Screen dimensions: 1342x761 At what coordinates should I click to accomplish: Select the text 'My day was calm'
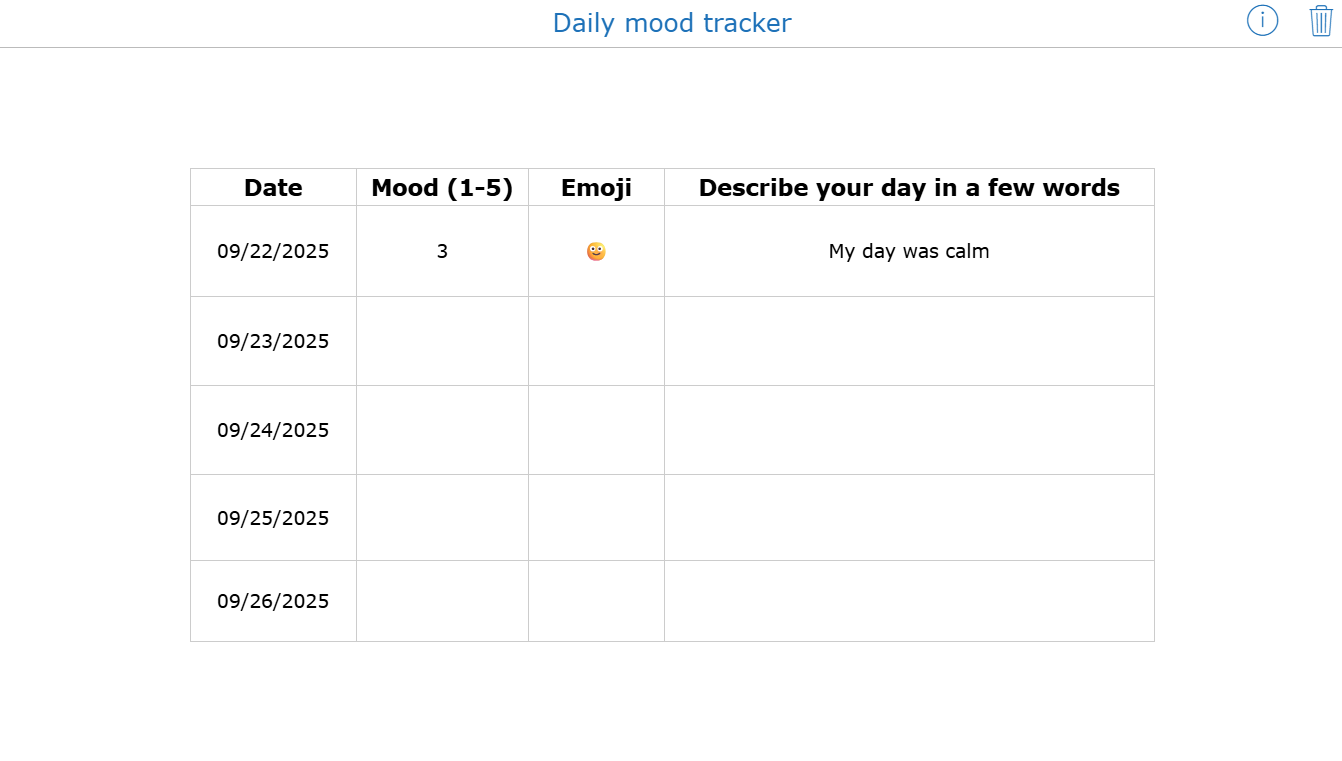pos(908,251)
